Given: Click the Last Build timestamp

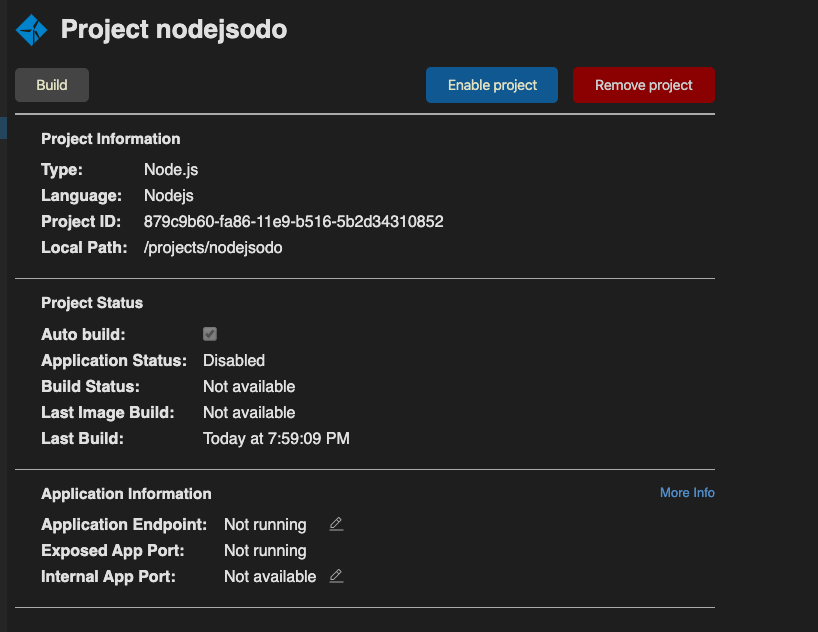Looking at the screenshot, I should tap(276, 438).
